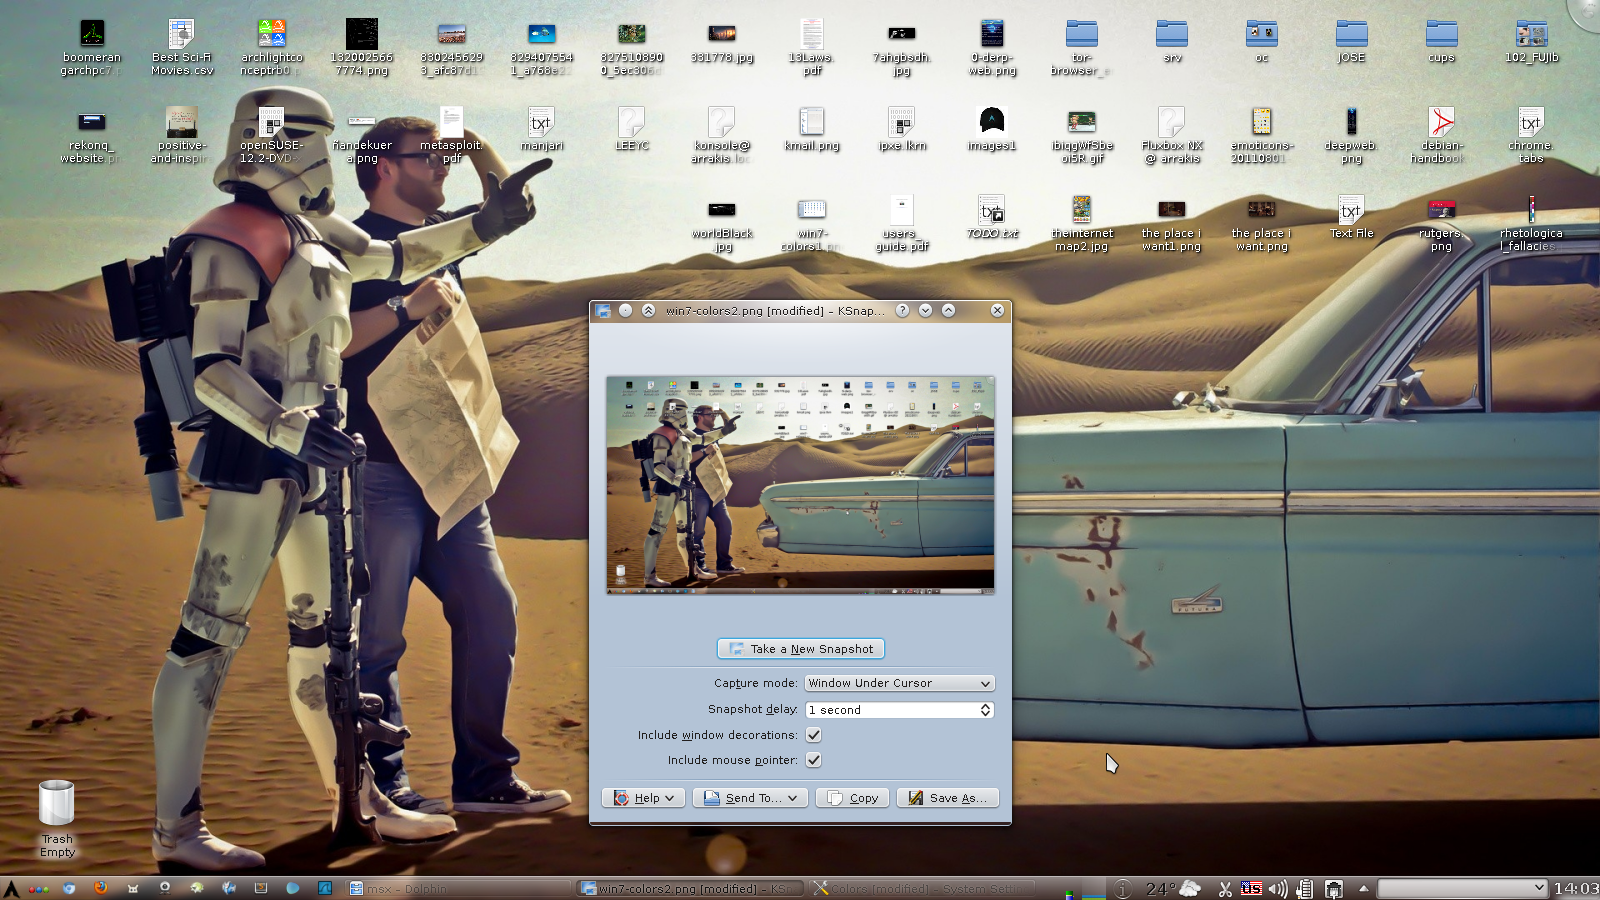
Task: Click the snapshot preview thumbnail
Action: (800, 485)
